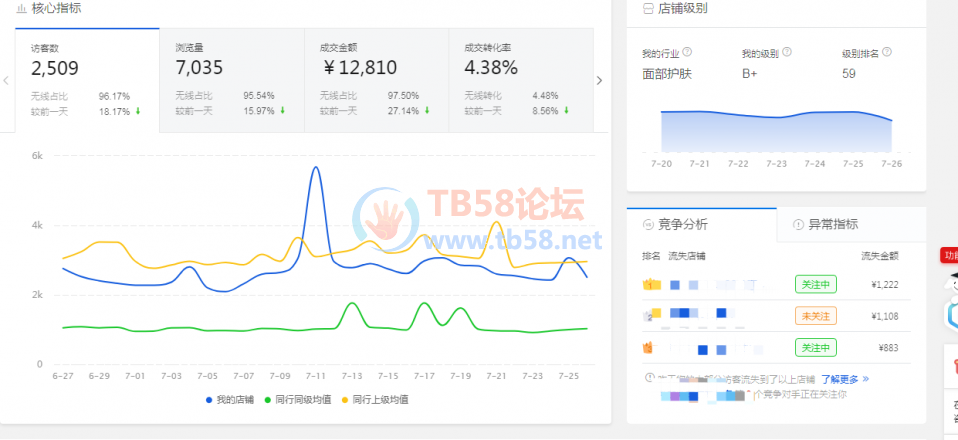
Task: Click the 核心指标 bar chart icon
Action: click(x=22, y=8)
